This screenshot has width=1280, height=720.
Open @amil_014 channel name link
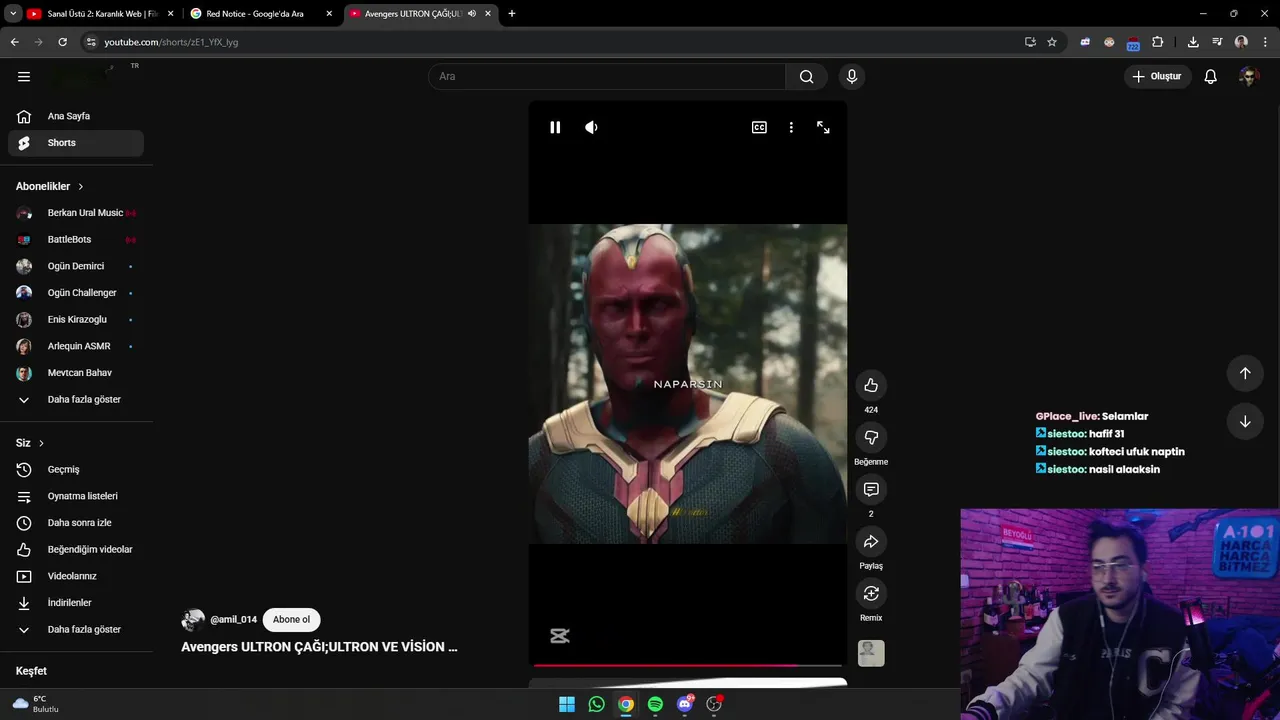[233, 620]
